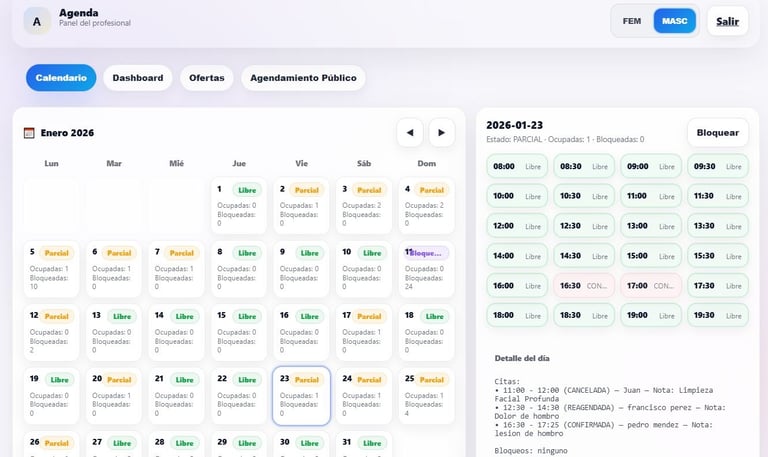Go to previous month with left arrow
Screen dimensions: 768x457
pyautogui.click(x=410, y=132)
